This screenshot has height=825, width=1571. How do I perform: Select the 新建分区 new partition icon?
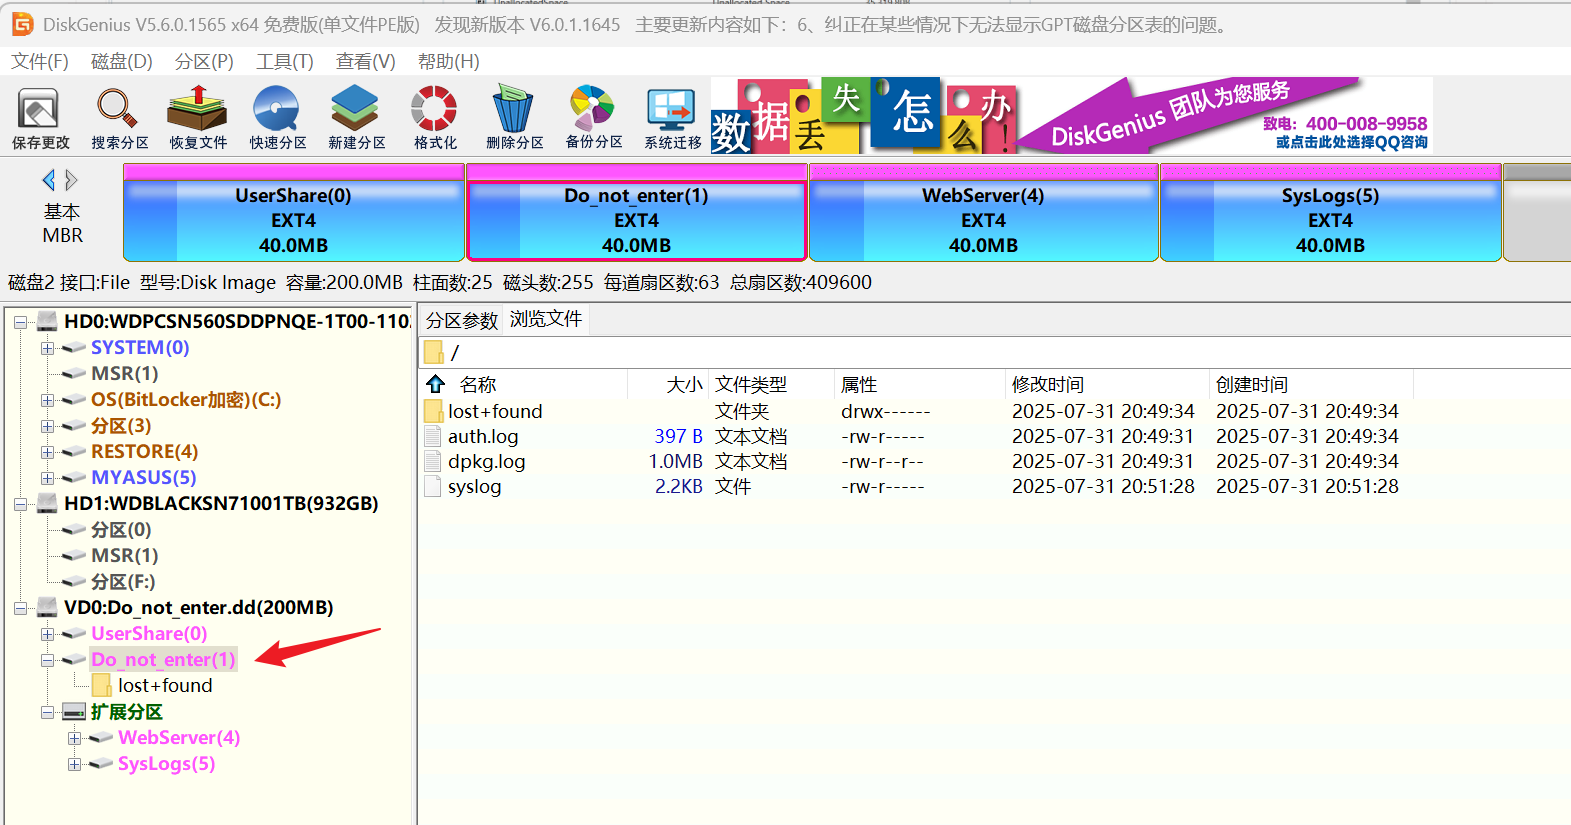pos(356,118)
